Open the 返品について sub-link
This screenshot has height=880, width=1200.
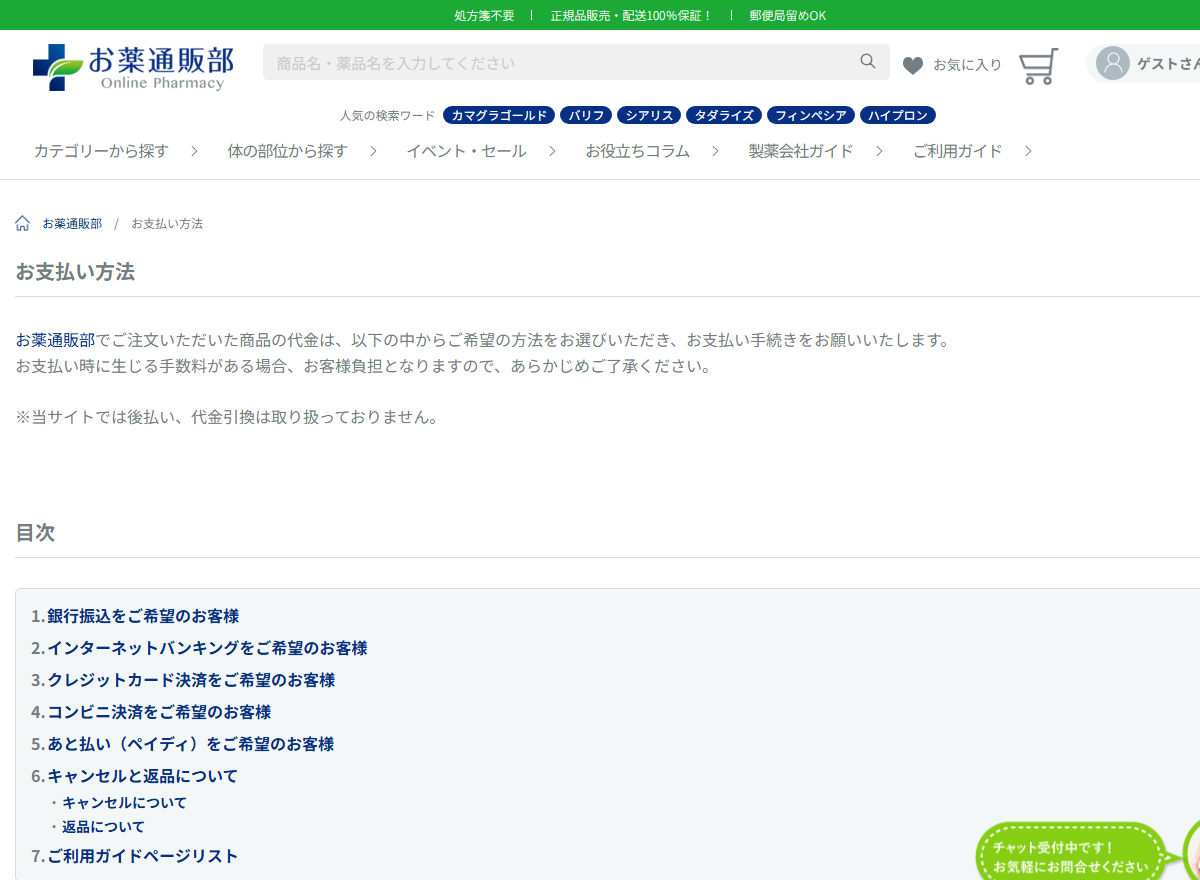pyautogui.click(x=103, y=827)
